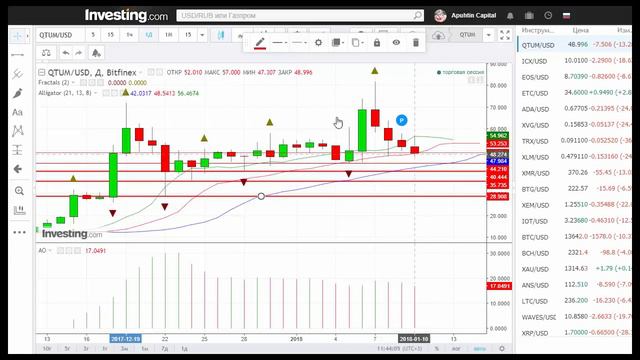Open clone/copy drawing dropdown
Image resolution: width=640 pixels, height=360 pixels.
point(357,42)
